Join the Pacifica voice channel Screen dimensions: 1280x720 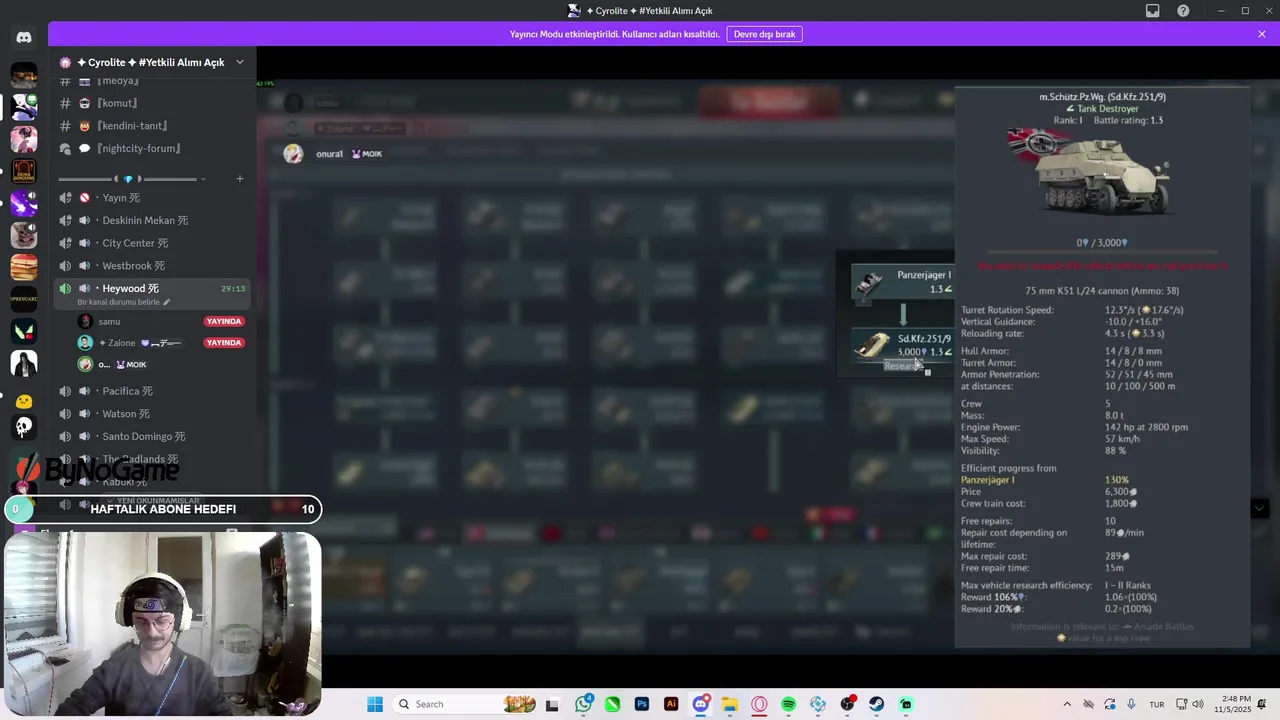pos(152,391)
